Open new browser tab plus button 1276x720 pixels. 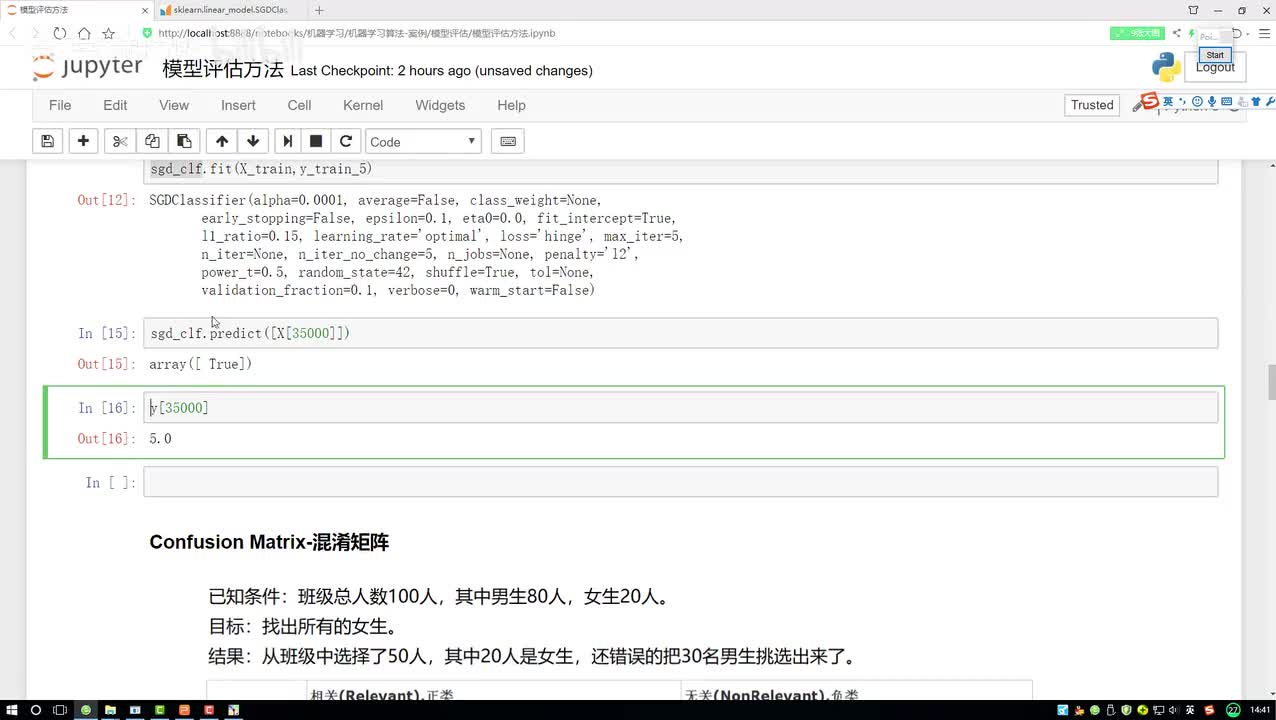click(x=319, y=10)
